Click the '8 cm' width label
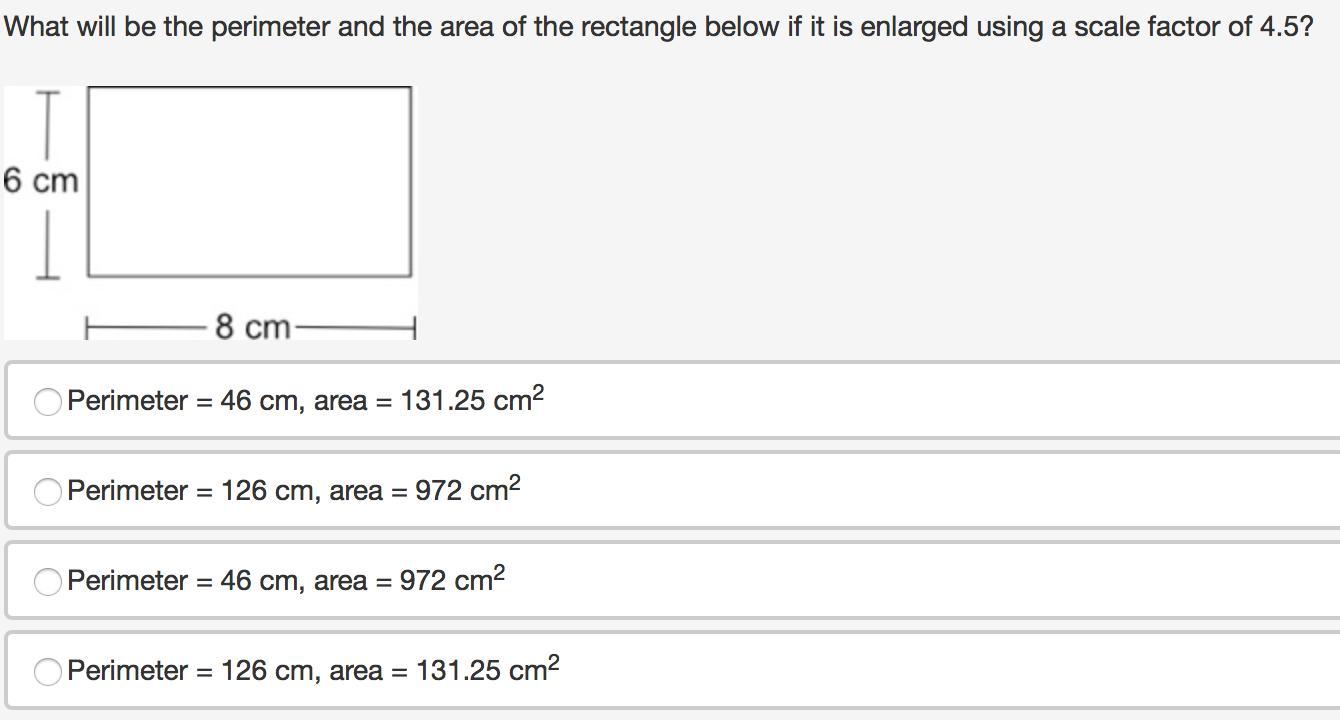 252,327
